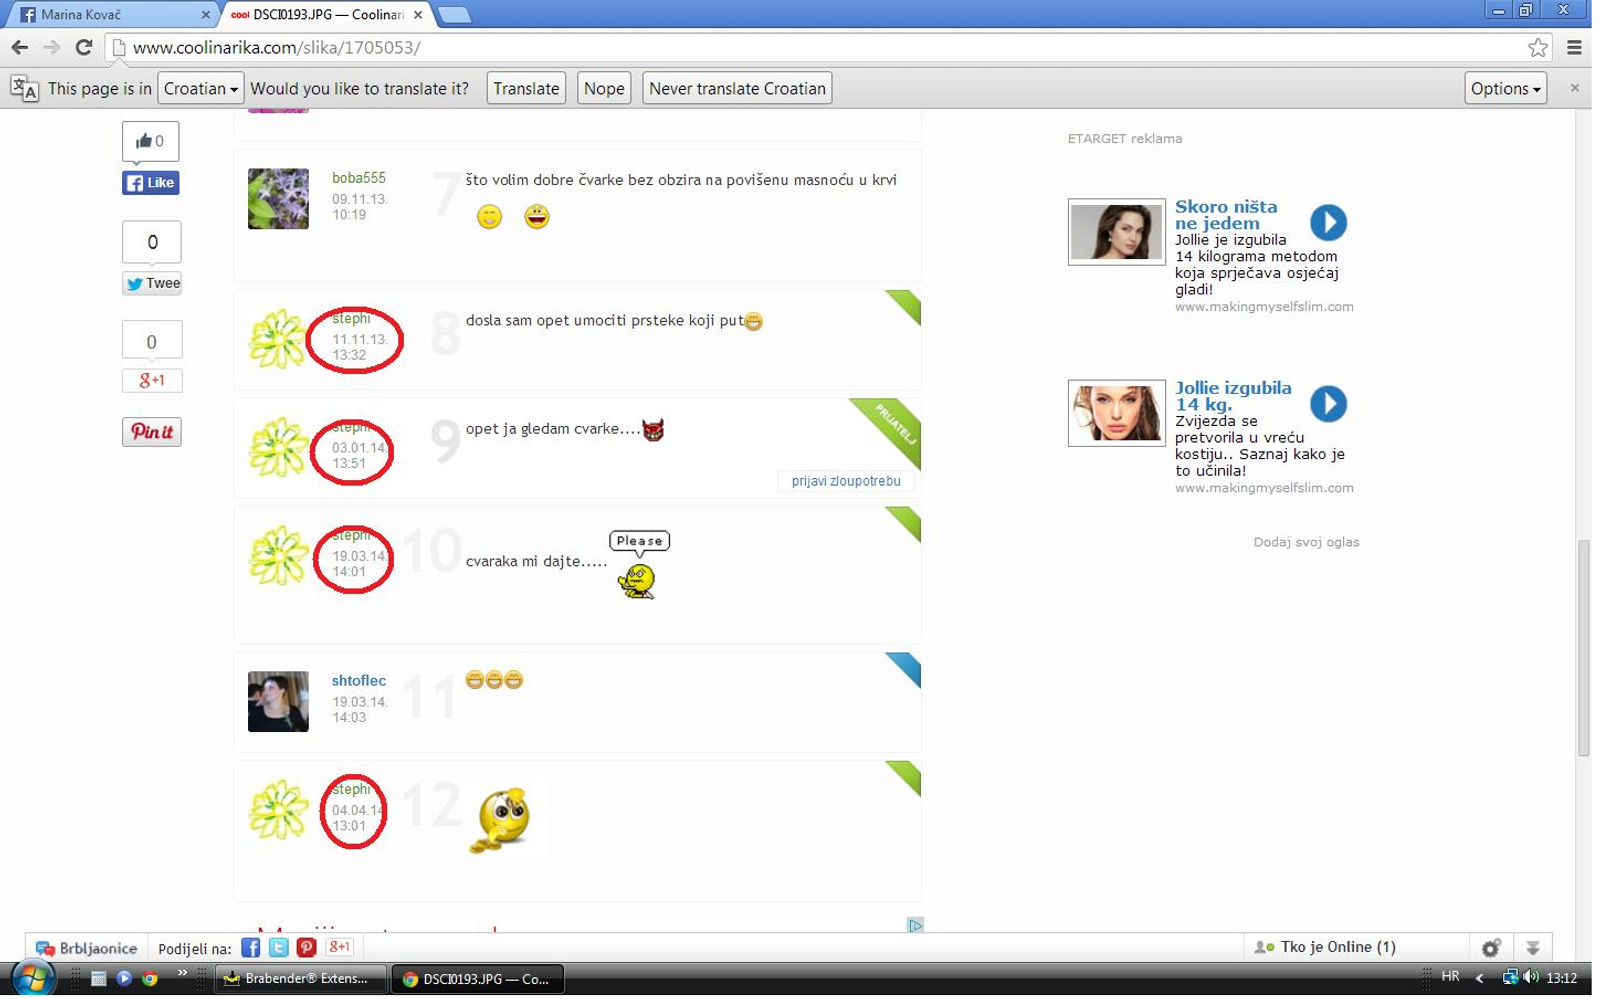
Task: Switch to the Marina Kovač tab
Action: [115, 14]
